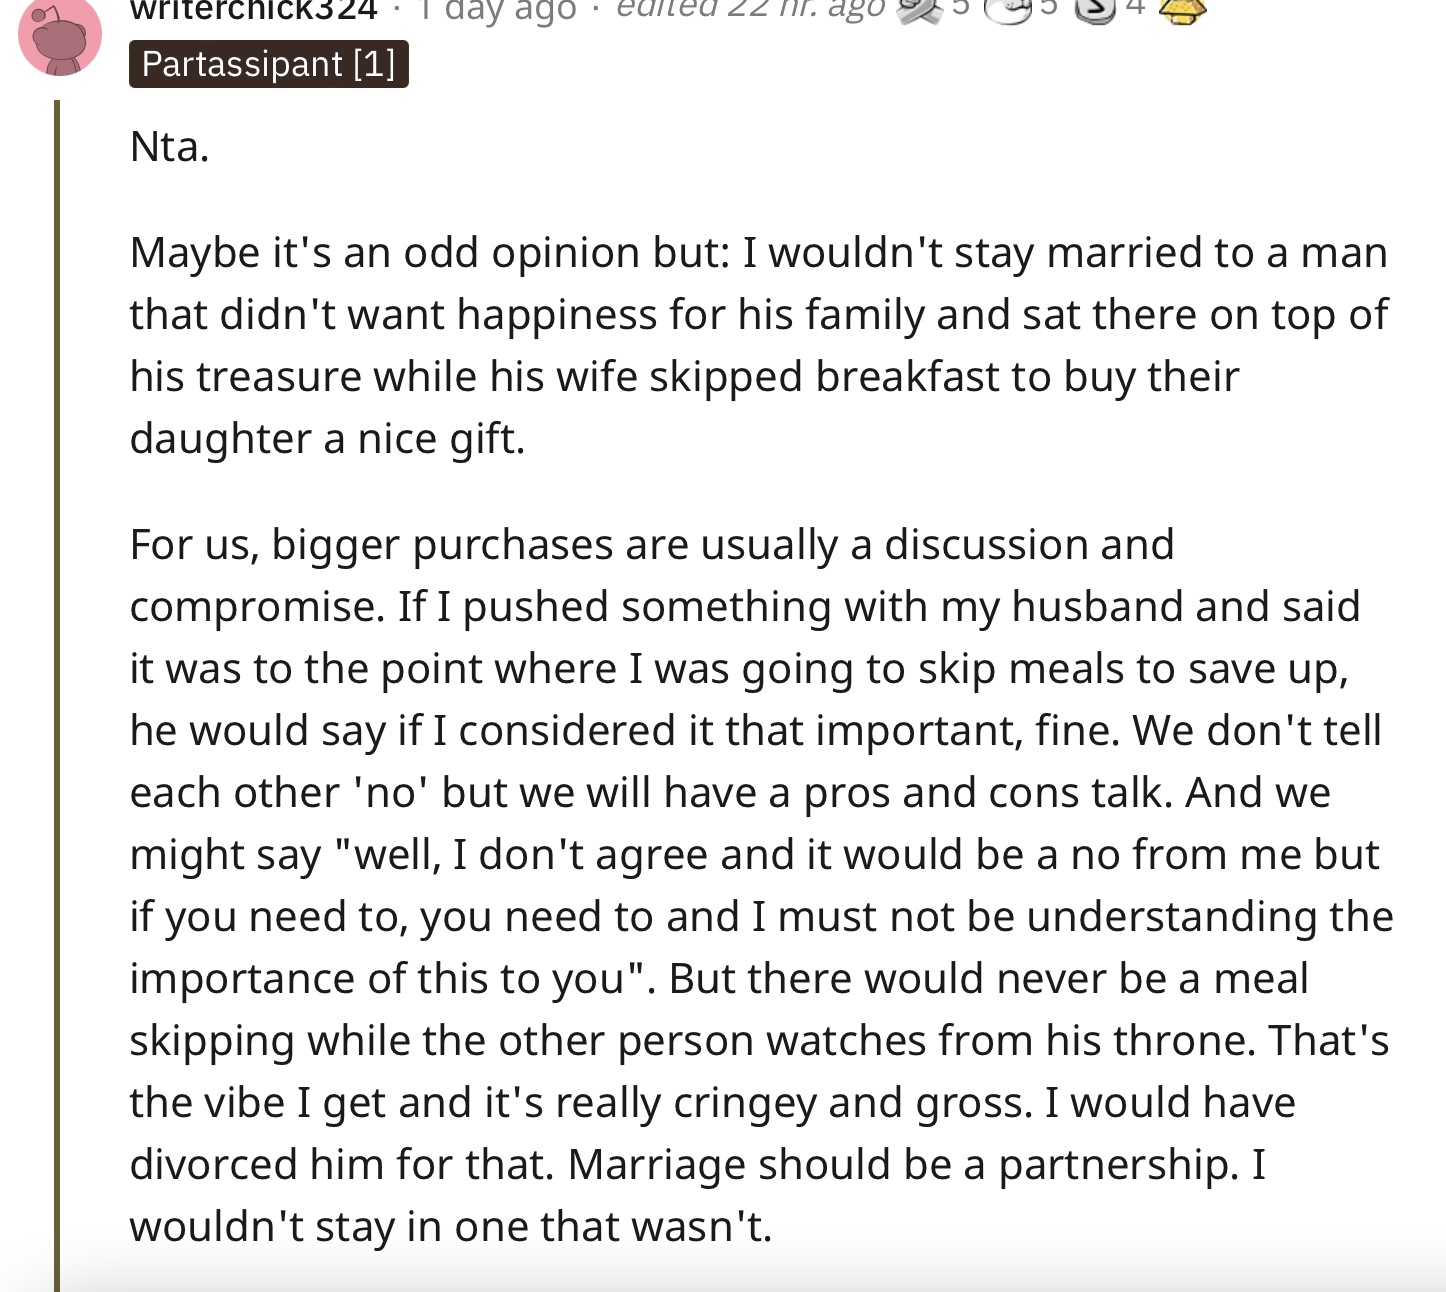
Task: Click the gold award icon at the far right
Action: click(x=1182, y=11)
